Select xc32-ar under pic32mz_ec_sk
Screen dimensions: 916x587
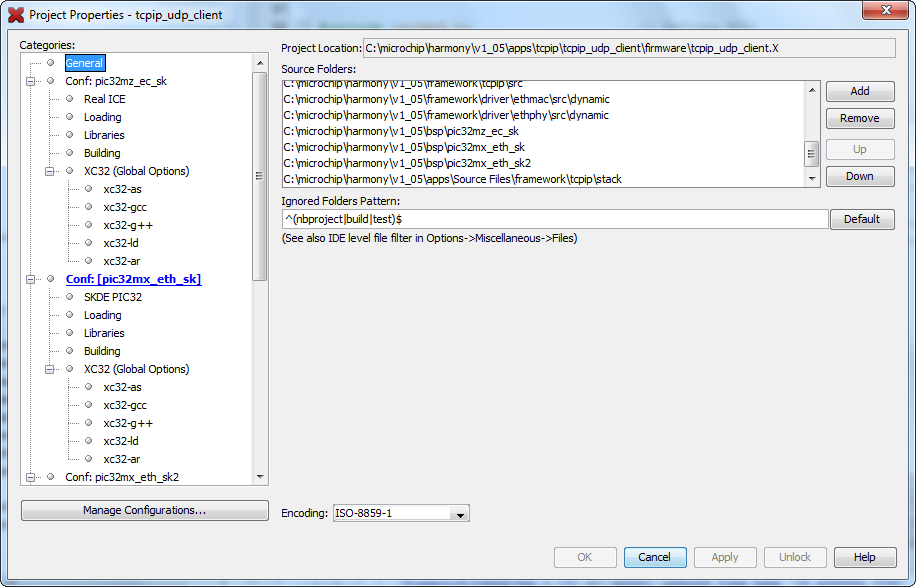(x=122, y=261)
